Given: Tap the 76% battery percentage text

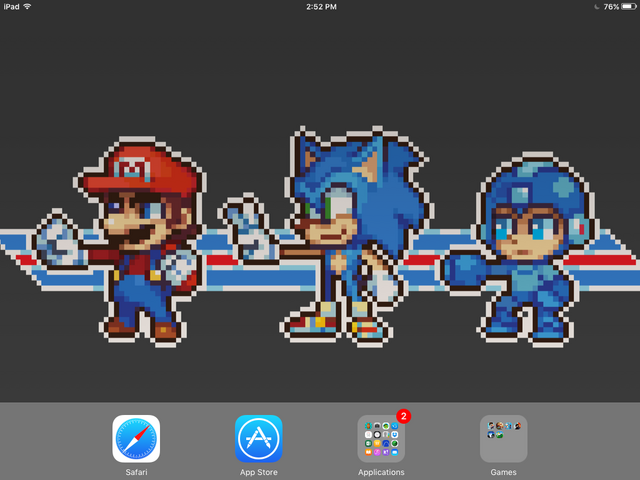Looking at the screenshot, I should point(611,7).
